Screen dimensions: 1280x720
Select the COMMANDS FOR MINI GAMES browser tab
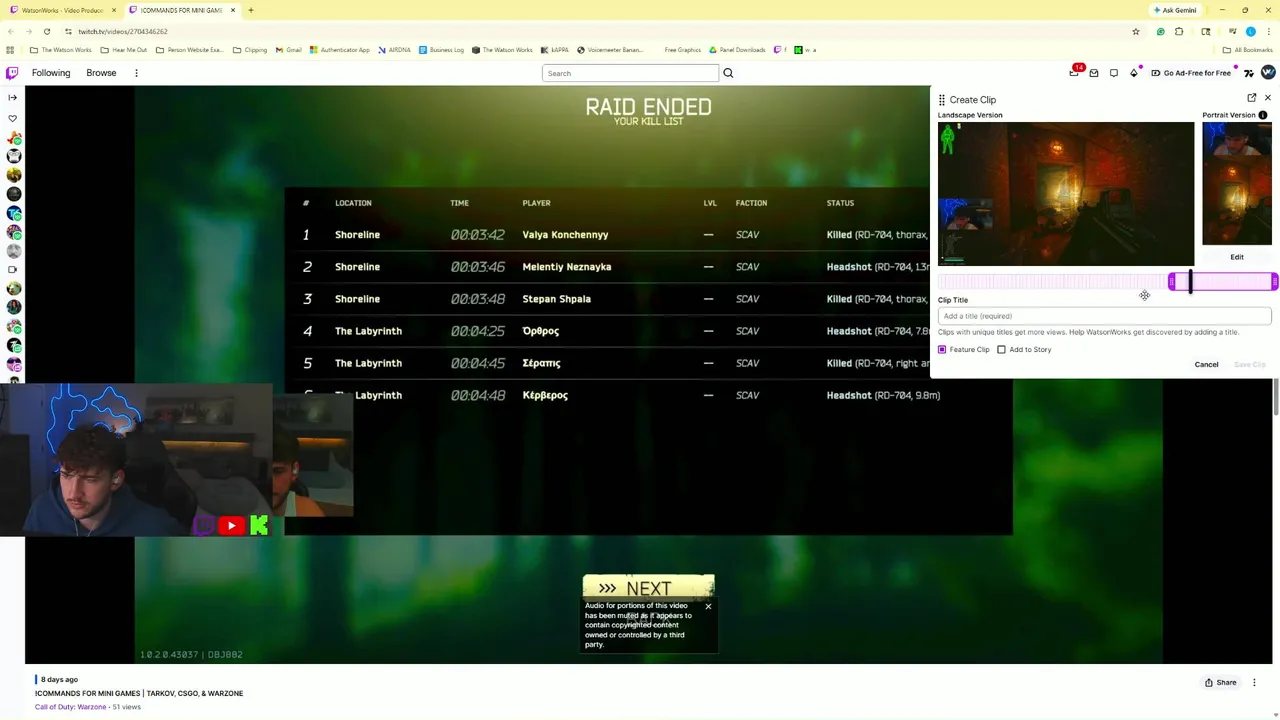pos(182,10)
